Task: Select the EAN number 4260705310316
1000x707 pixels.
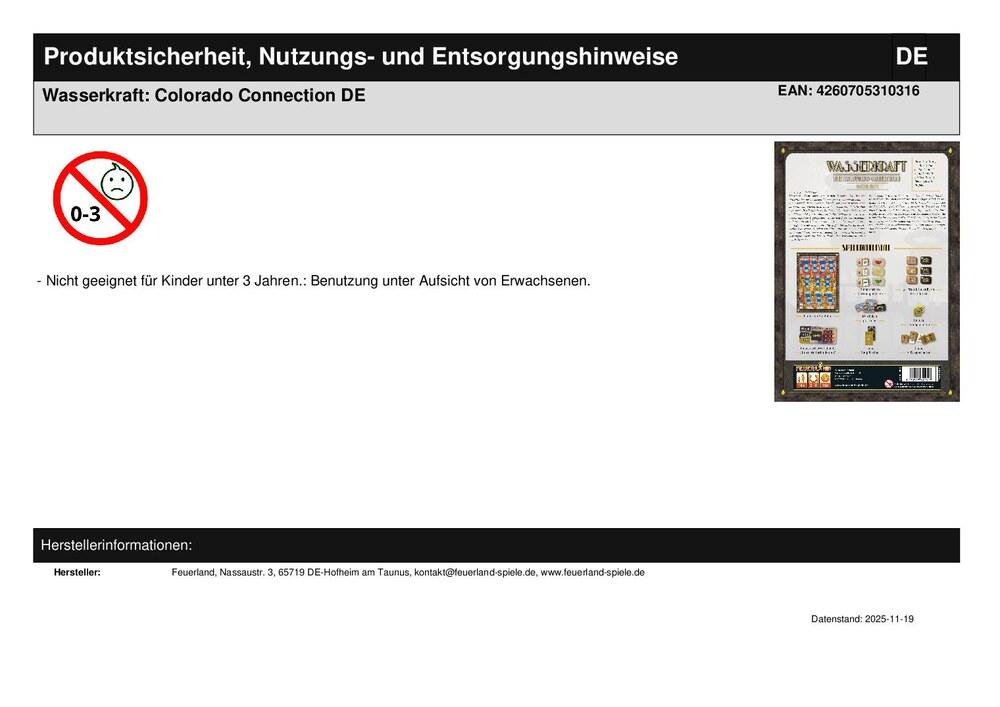Action: tap(867, 91)
